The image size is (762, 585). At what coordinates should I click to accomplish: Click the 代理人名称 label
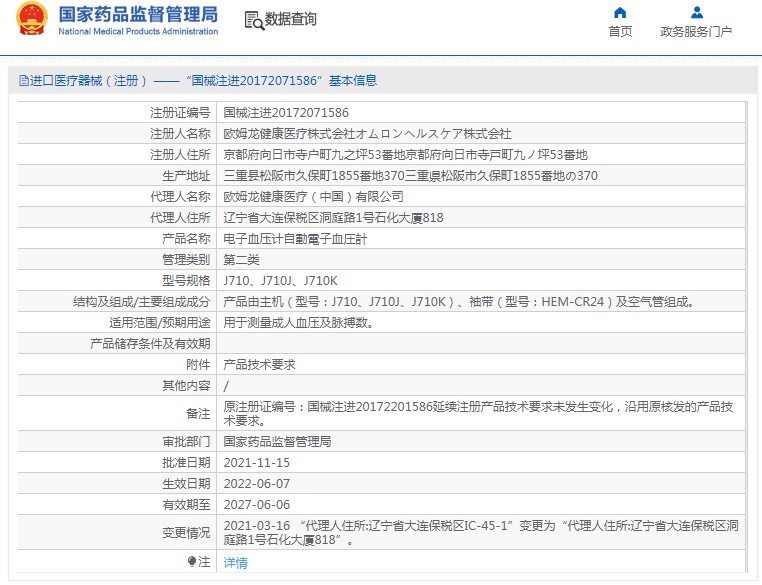tap(180, 196)
